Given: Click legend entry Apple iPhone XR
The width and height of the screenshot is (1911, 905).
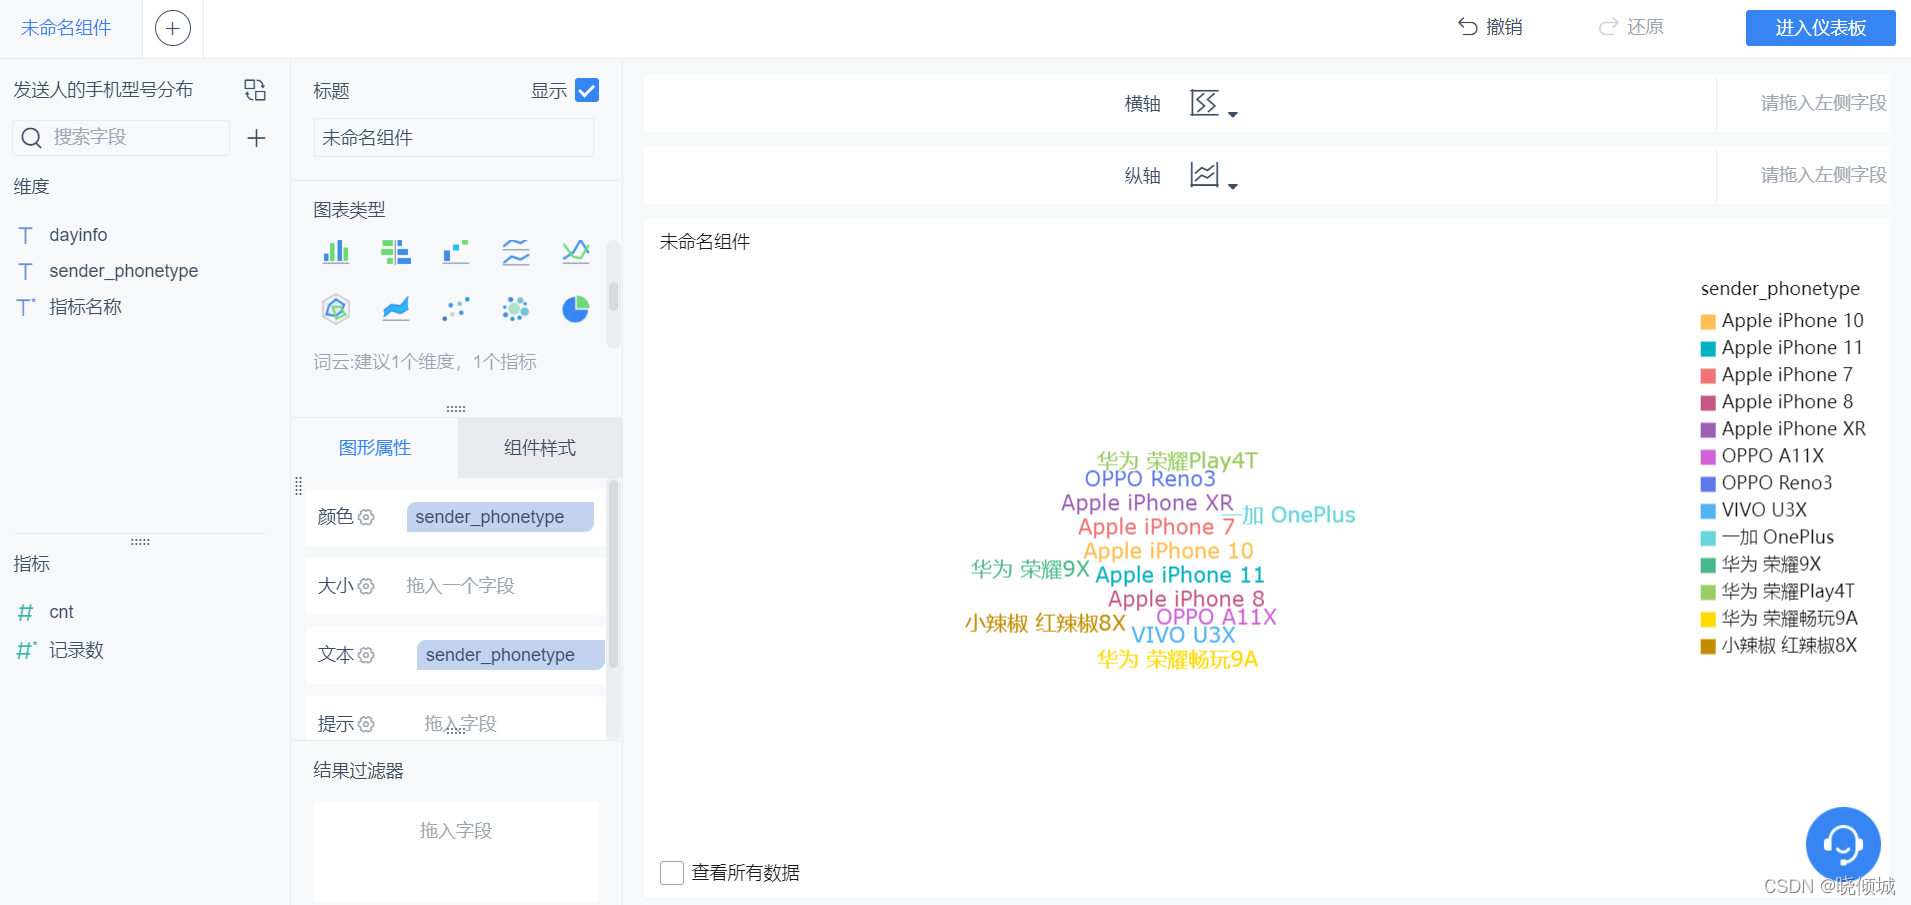Looking at the screenshot, I should point(1783,429).
